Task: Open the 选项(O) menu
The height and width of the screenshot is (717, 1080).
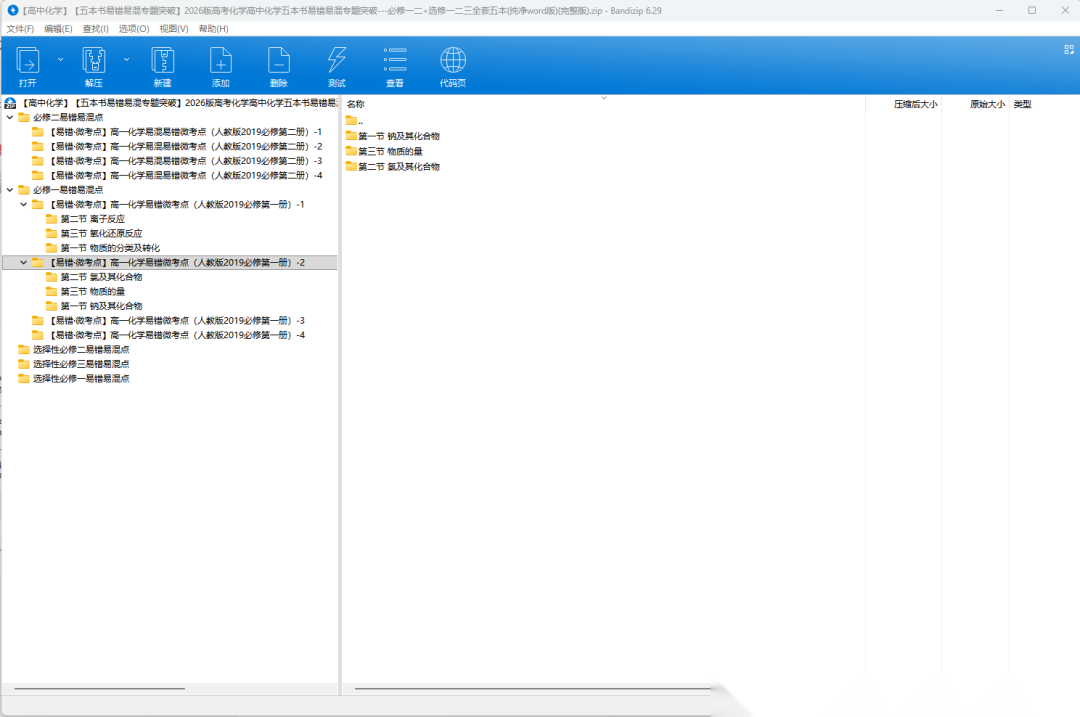Action: coord(134,29)
